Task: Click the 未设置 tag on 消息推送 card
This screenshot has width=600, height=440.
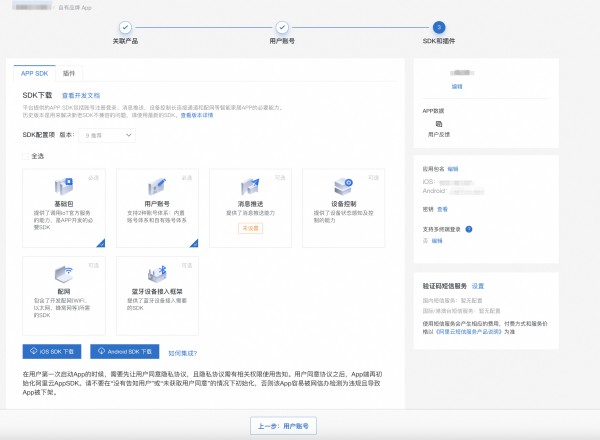Action: coord(250,228)
